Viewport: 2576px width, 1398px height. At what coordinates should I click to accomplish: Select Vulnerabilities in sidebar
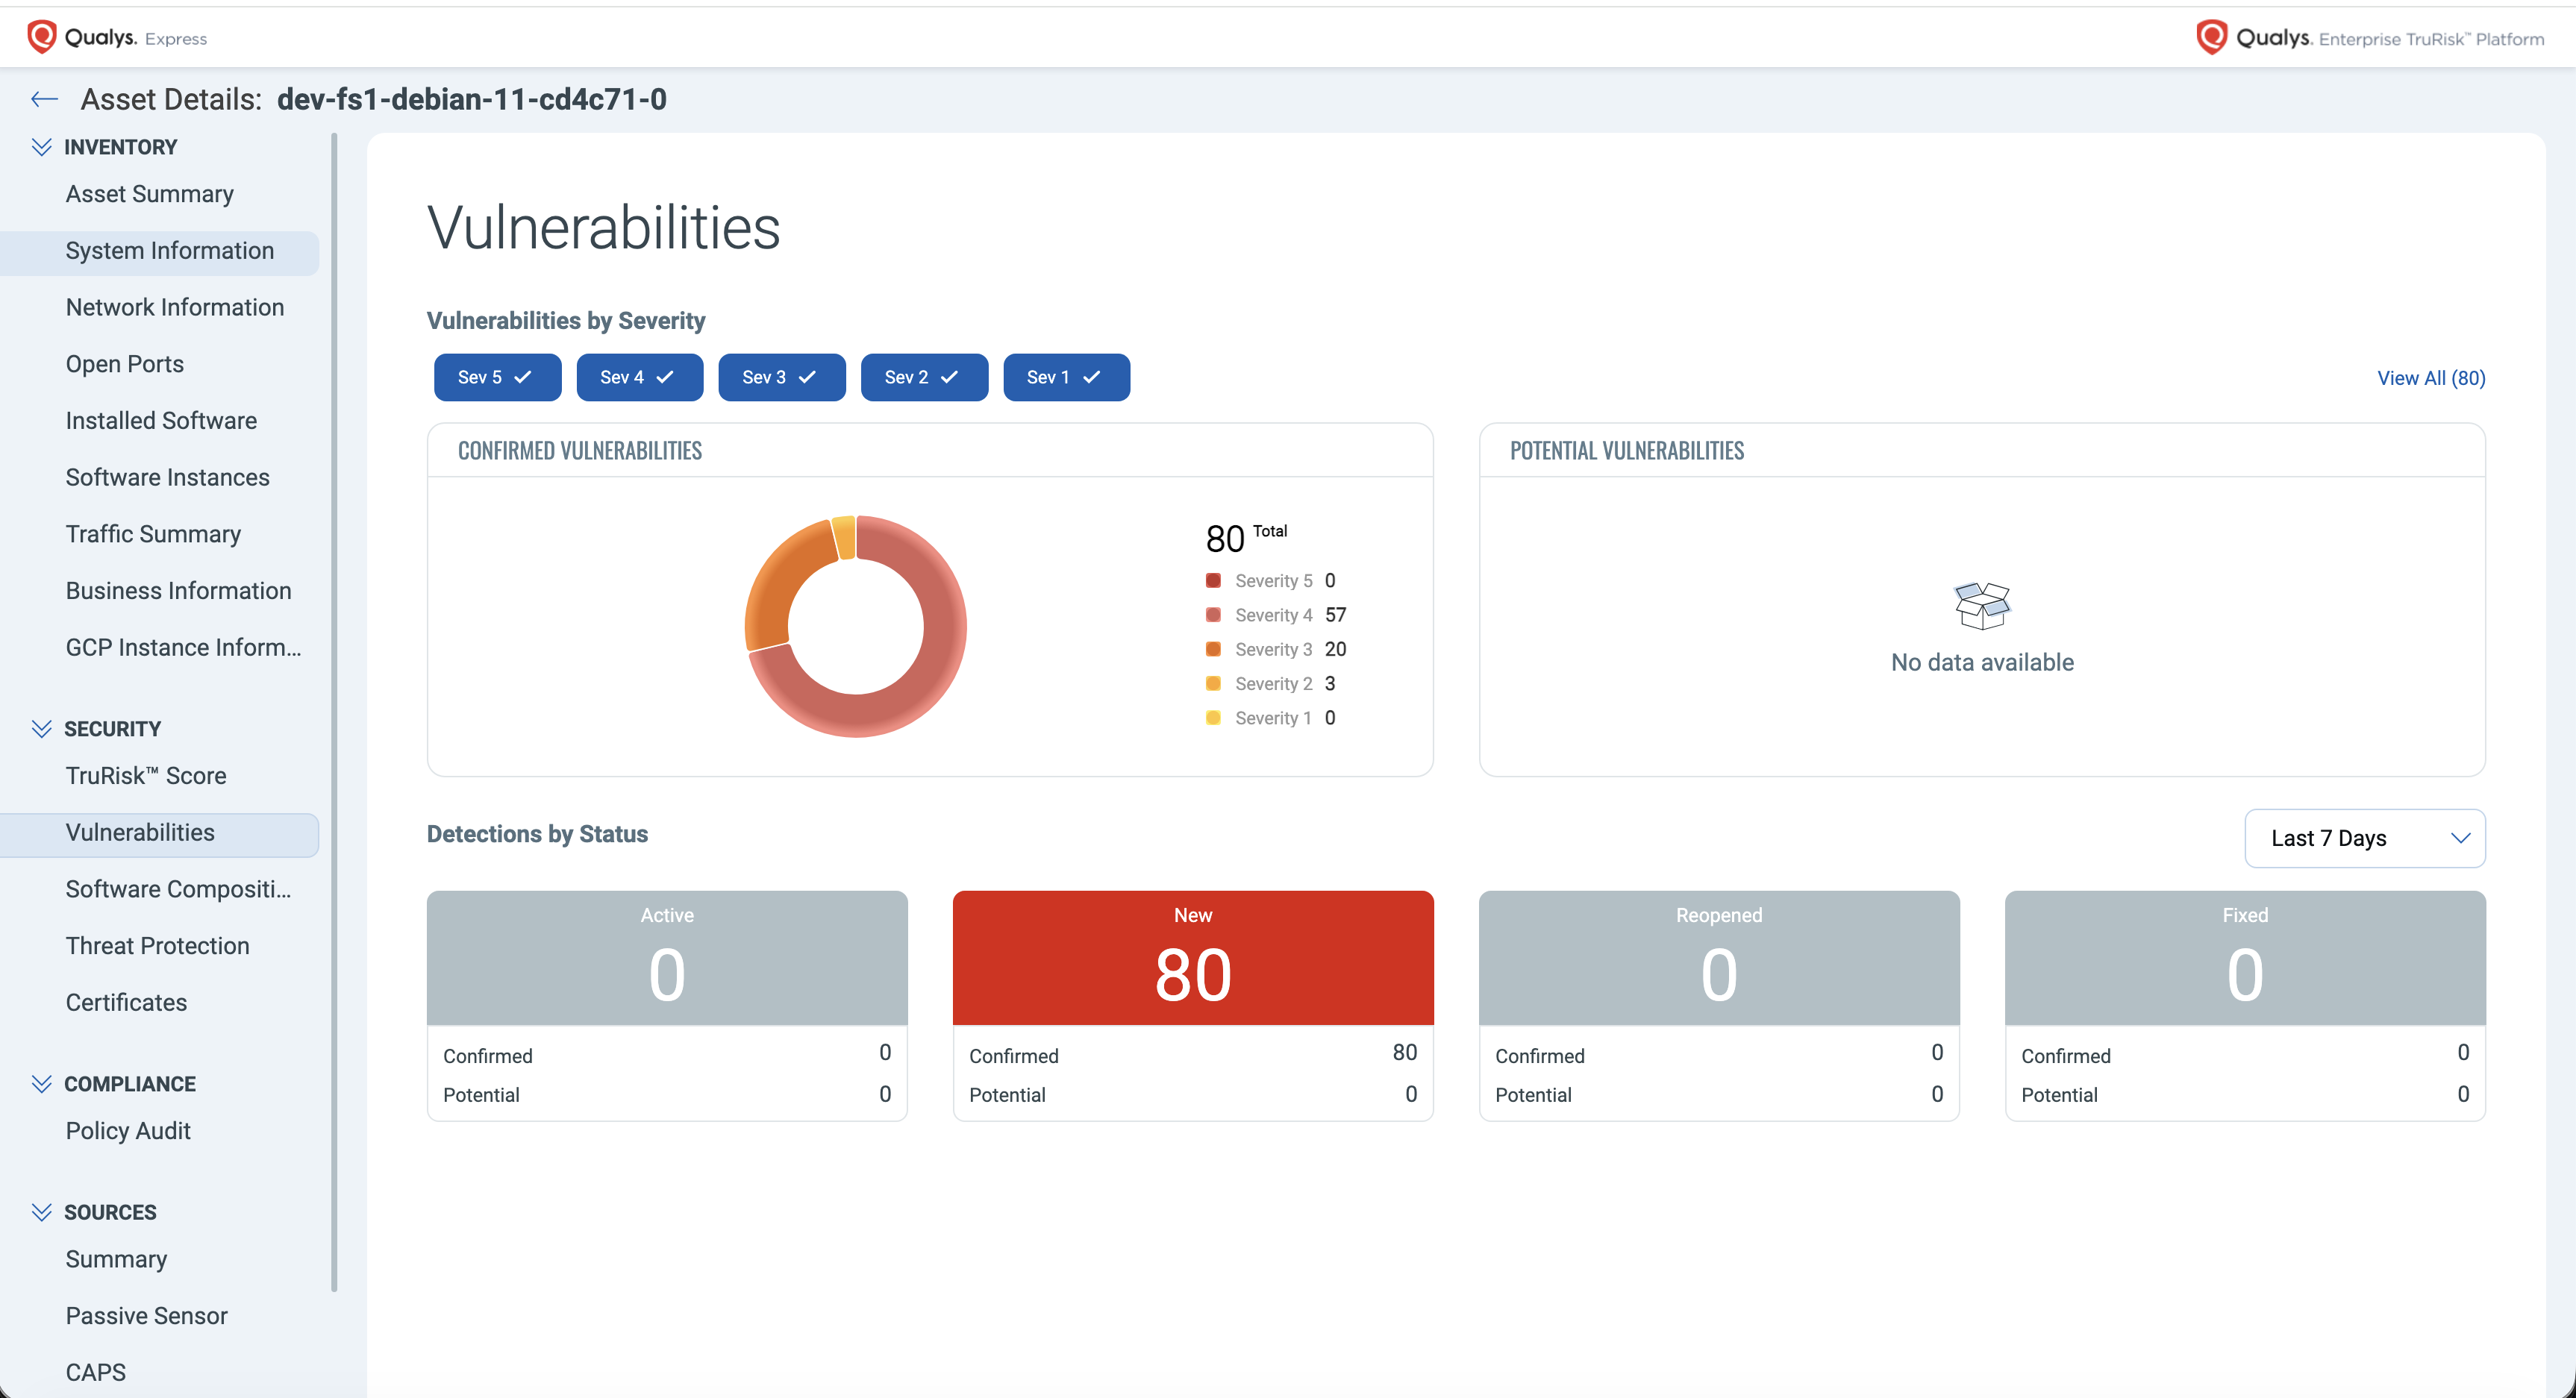point(160,833)
